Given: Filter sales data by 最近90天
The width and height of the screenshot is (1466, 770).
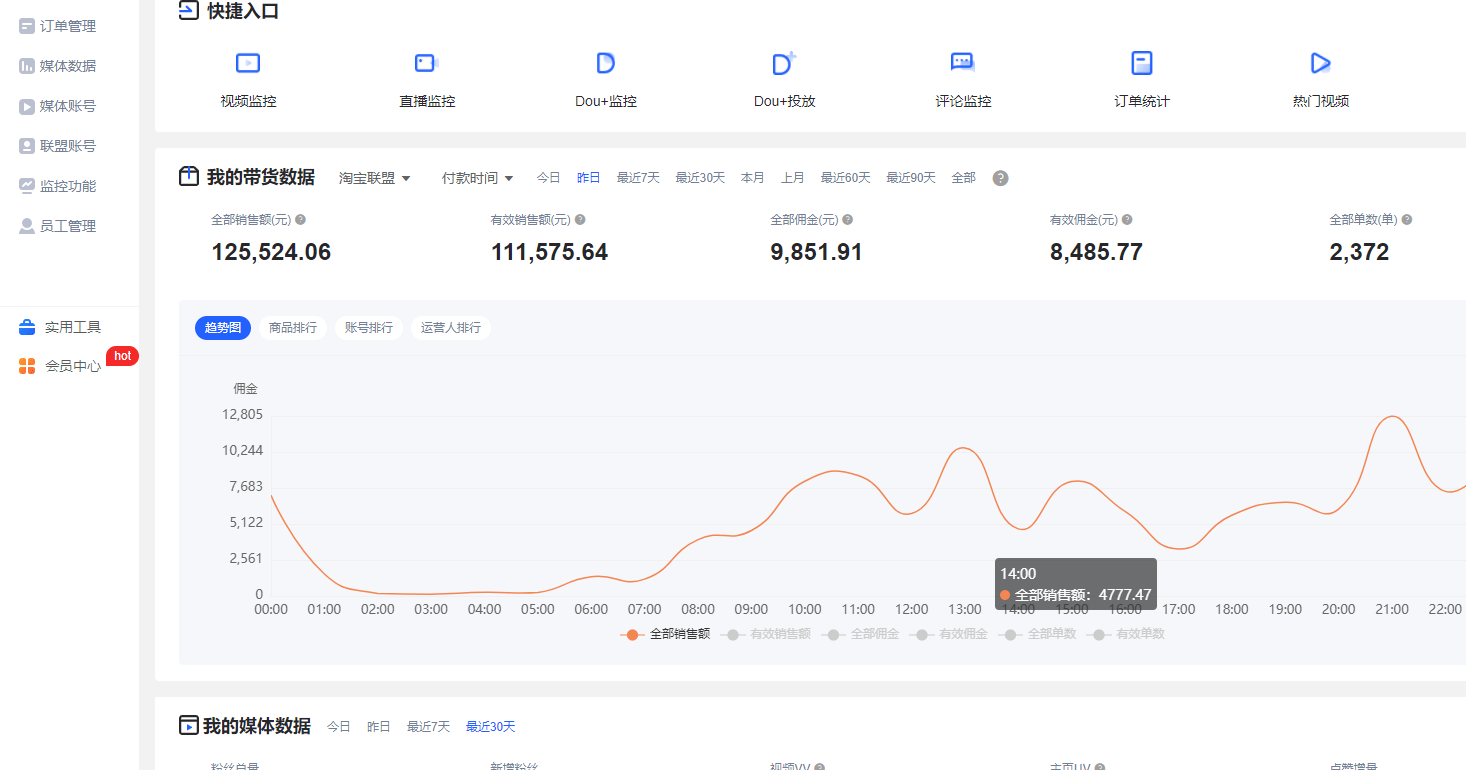Looking at the screenshot, I should [x=911, y=178].
